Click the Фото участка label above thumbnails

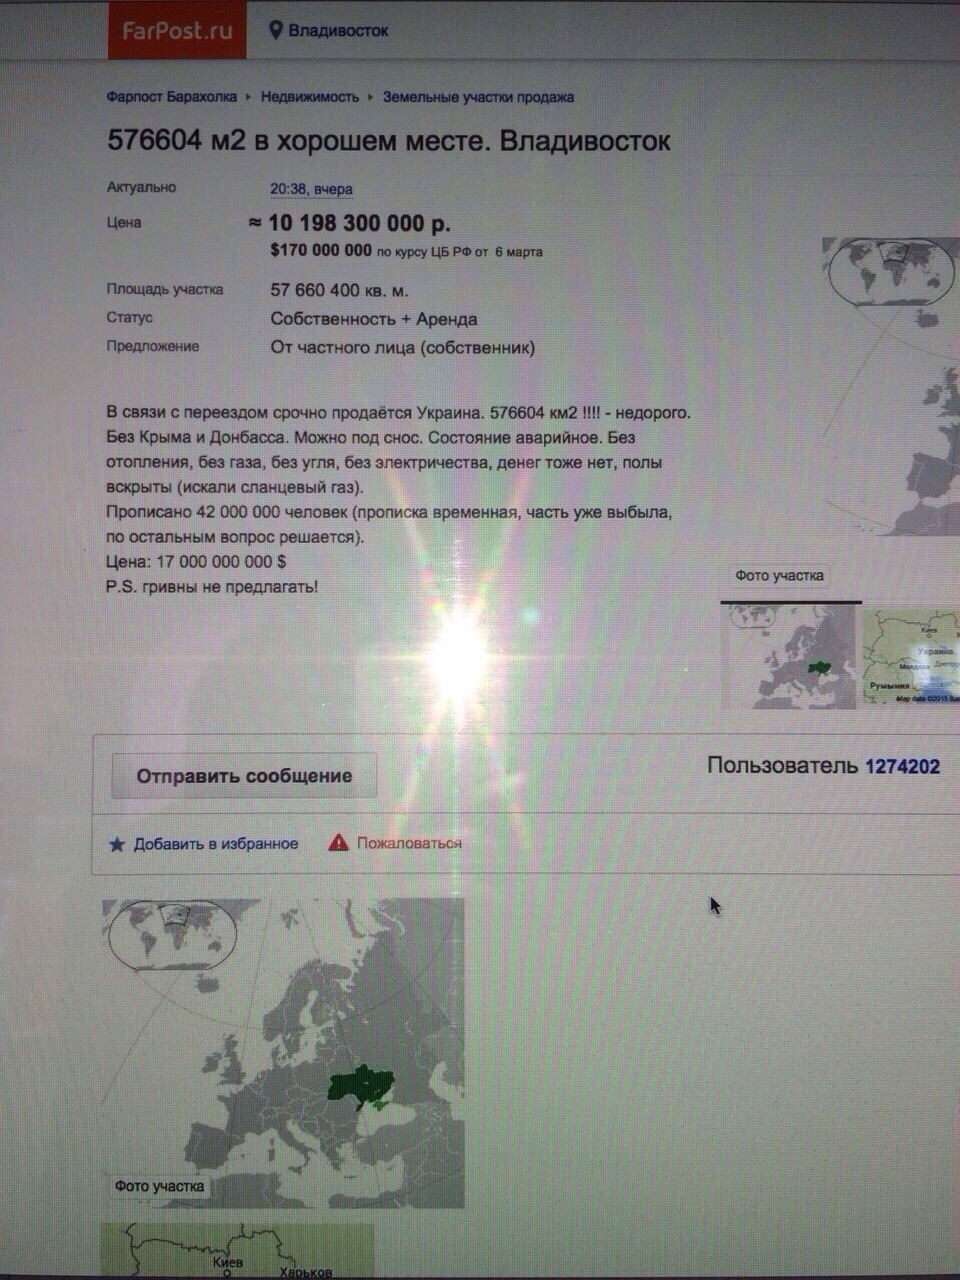pyautogui.click(x=779, y=576)
